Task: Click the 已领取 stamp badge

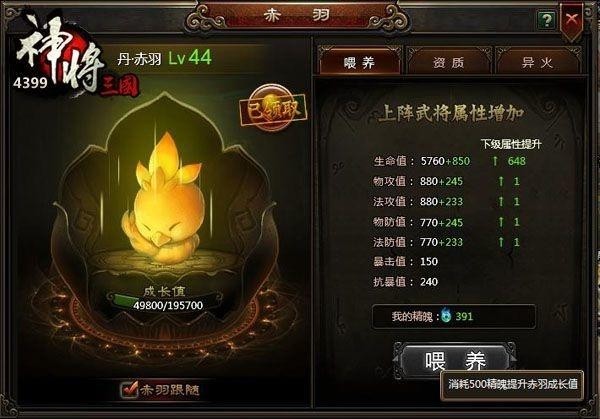Action: (x=273, y=108)
